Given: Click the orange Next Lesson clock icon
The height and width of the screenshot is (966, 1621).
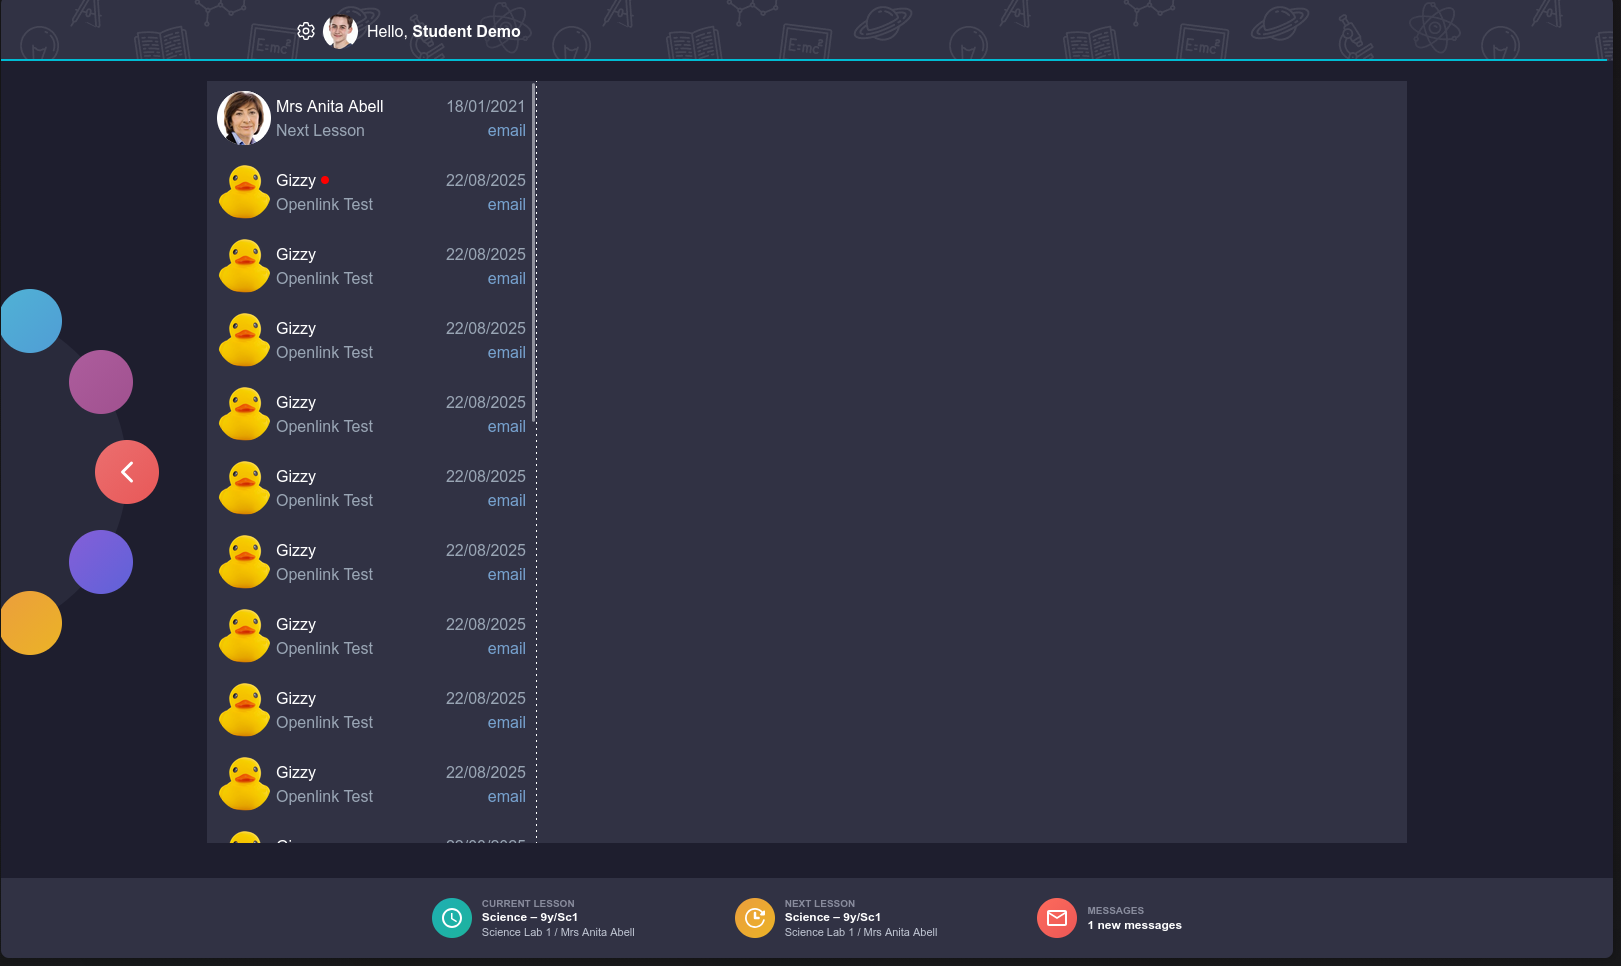Looking at the screenshot, I should [x=755, y=918].
